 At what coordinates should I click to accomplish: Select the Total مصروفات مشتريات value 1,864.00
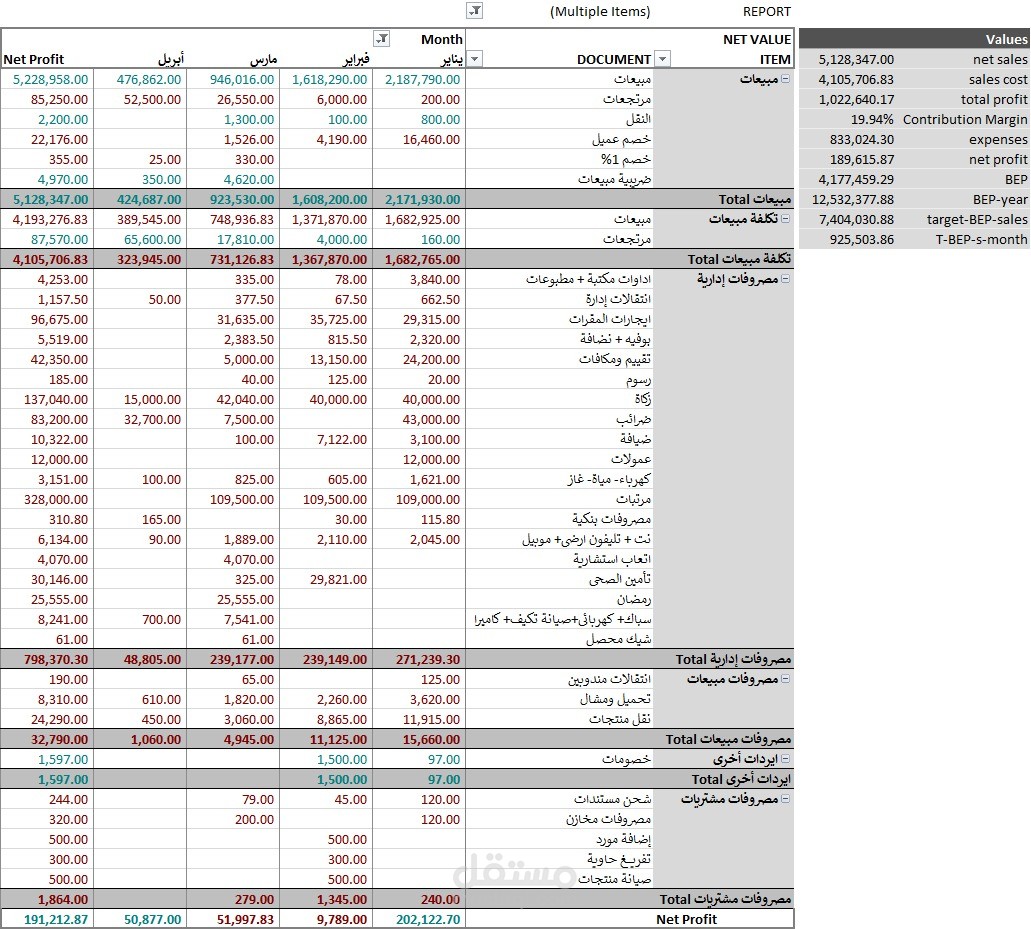point(62,899)
